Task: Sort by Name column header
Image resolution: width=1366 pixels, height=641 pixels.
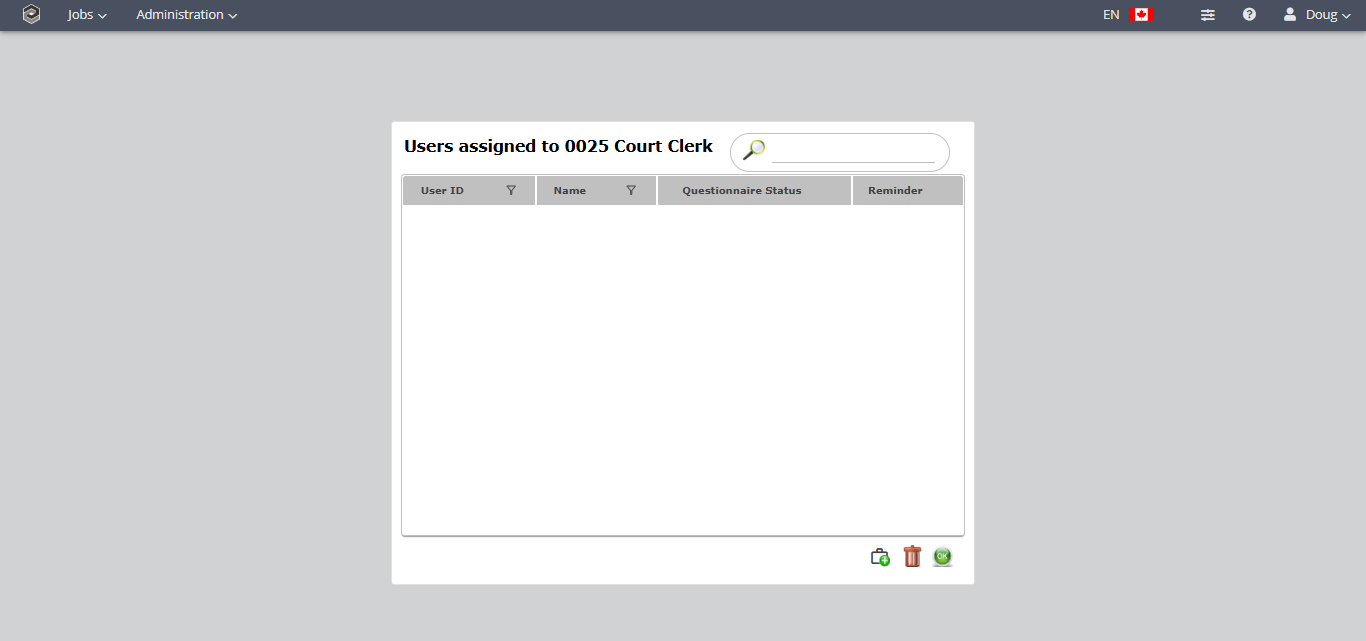Action: (570, 190)
